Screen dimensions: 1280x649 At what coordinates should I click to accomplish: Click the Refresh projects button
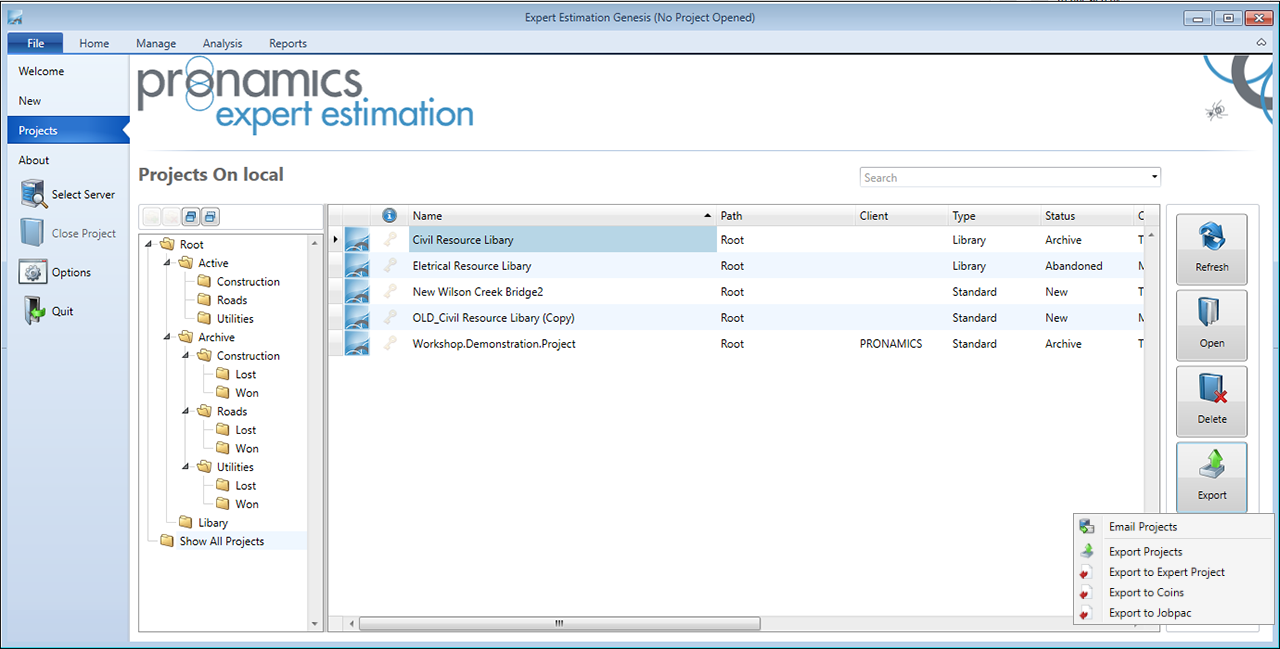[x=1211, y=248]
